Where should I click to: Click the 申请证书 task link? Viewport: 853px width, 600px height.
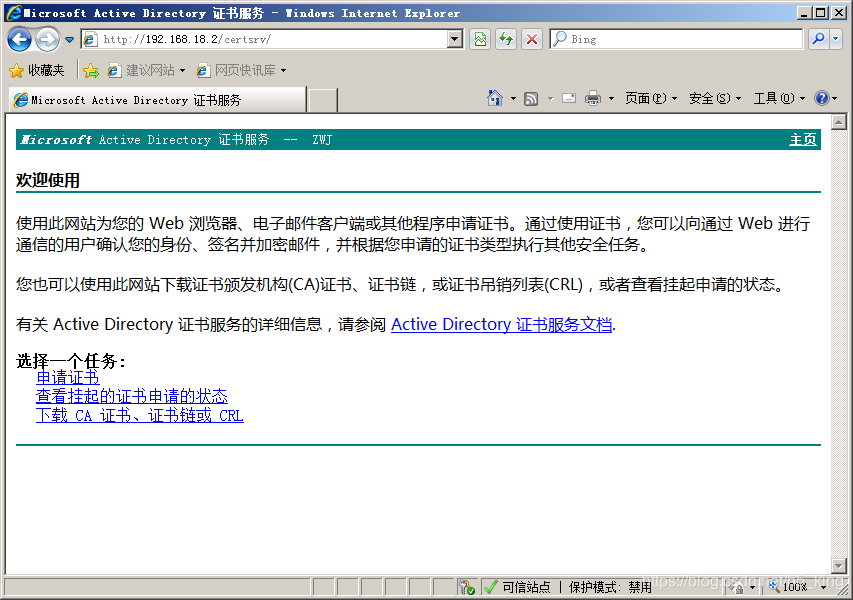67,377
